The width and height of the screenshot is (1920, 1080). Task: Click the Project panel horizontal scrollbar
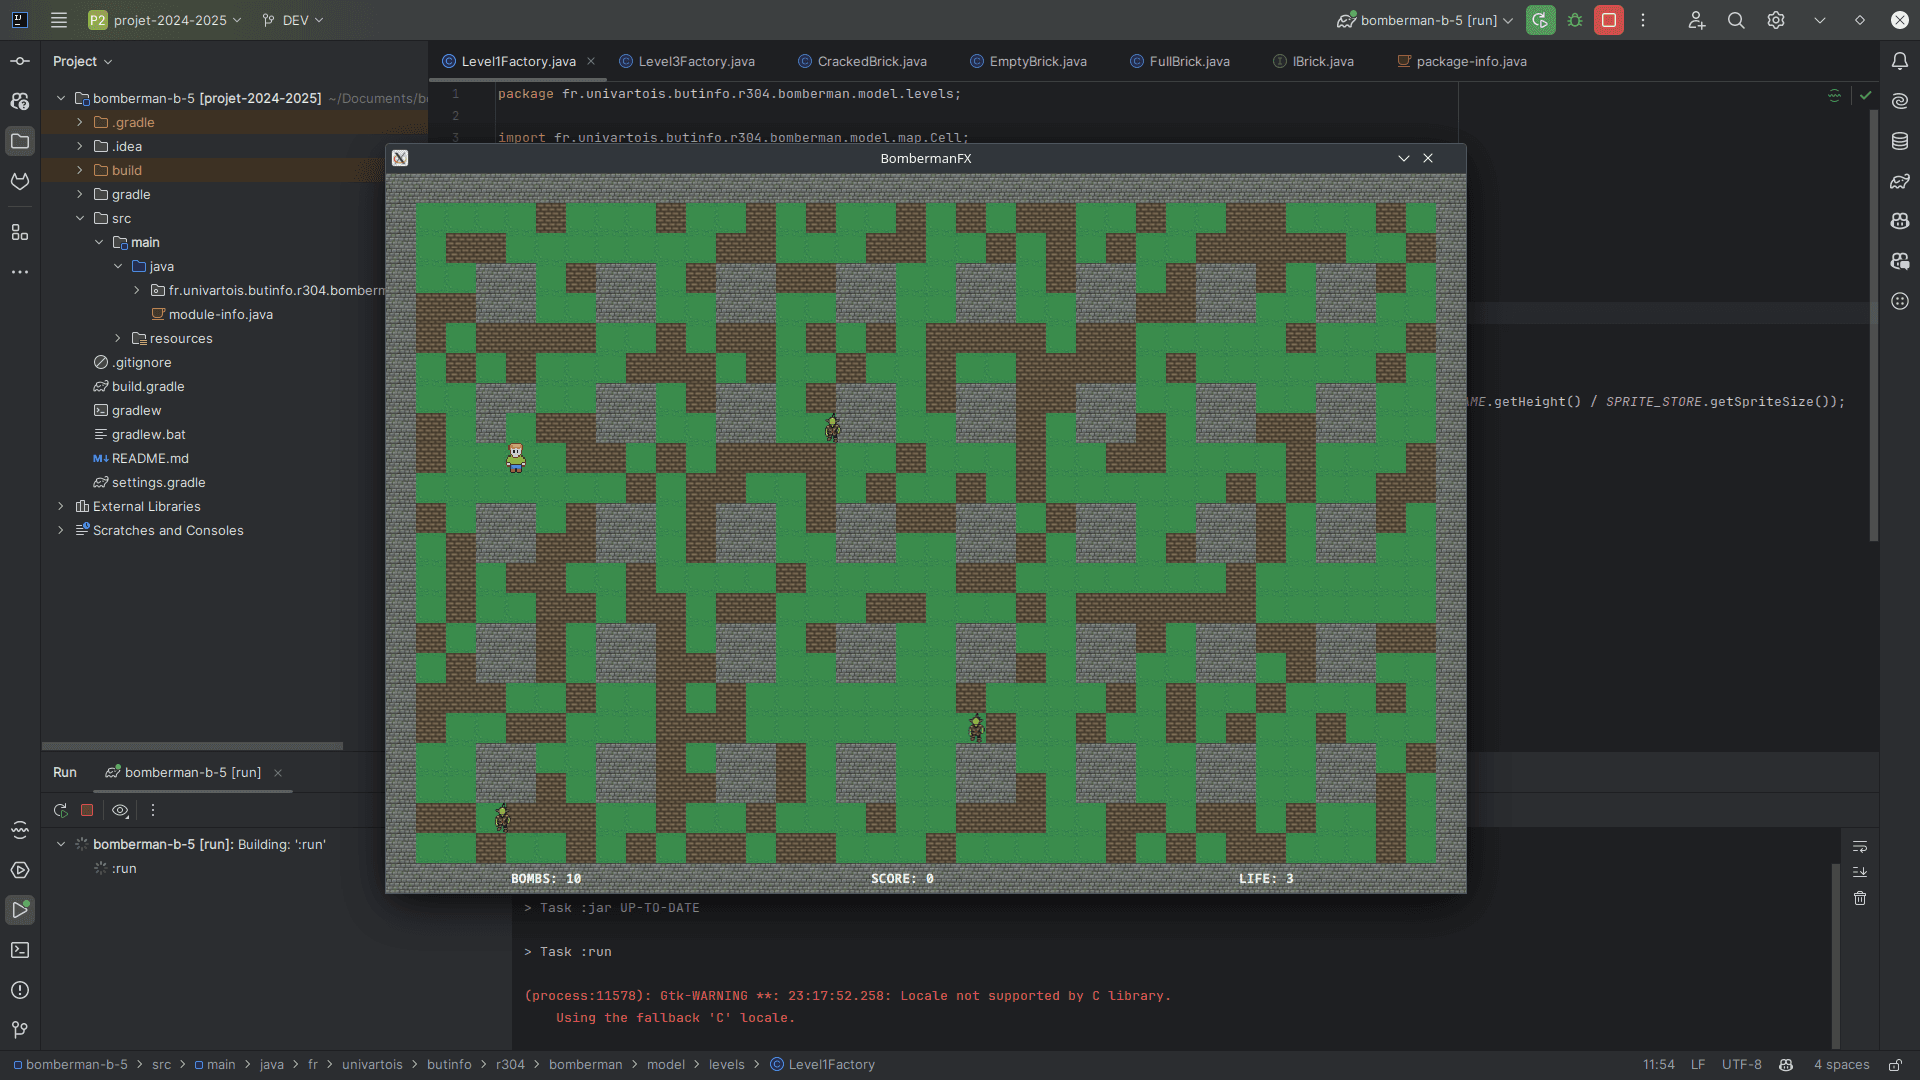[192, 746]
